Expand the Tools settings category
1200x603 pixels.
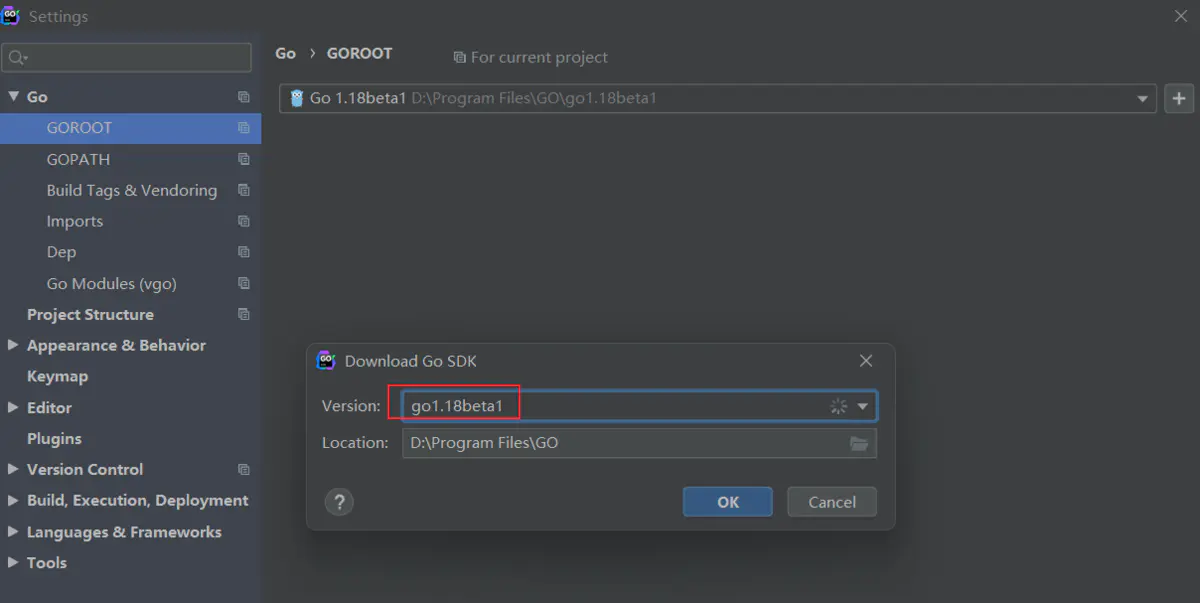pos(13,563)
